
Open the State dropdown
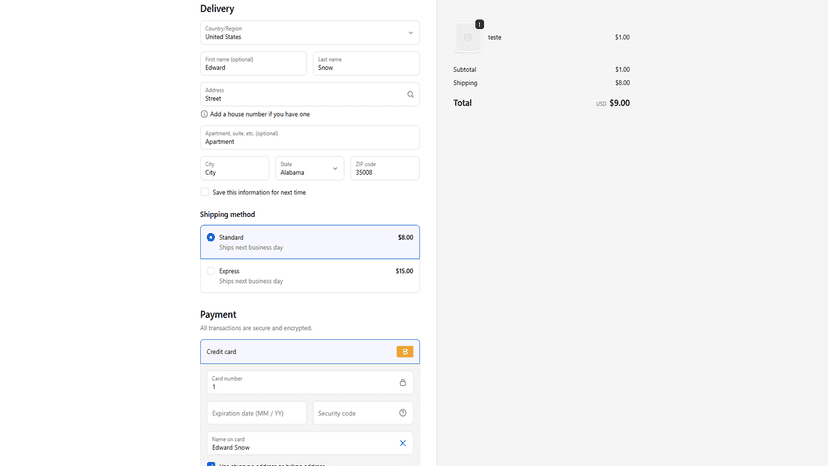pos(309,169)
